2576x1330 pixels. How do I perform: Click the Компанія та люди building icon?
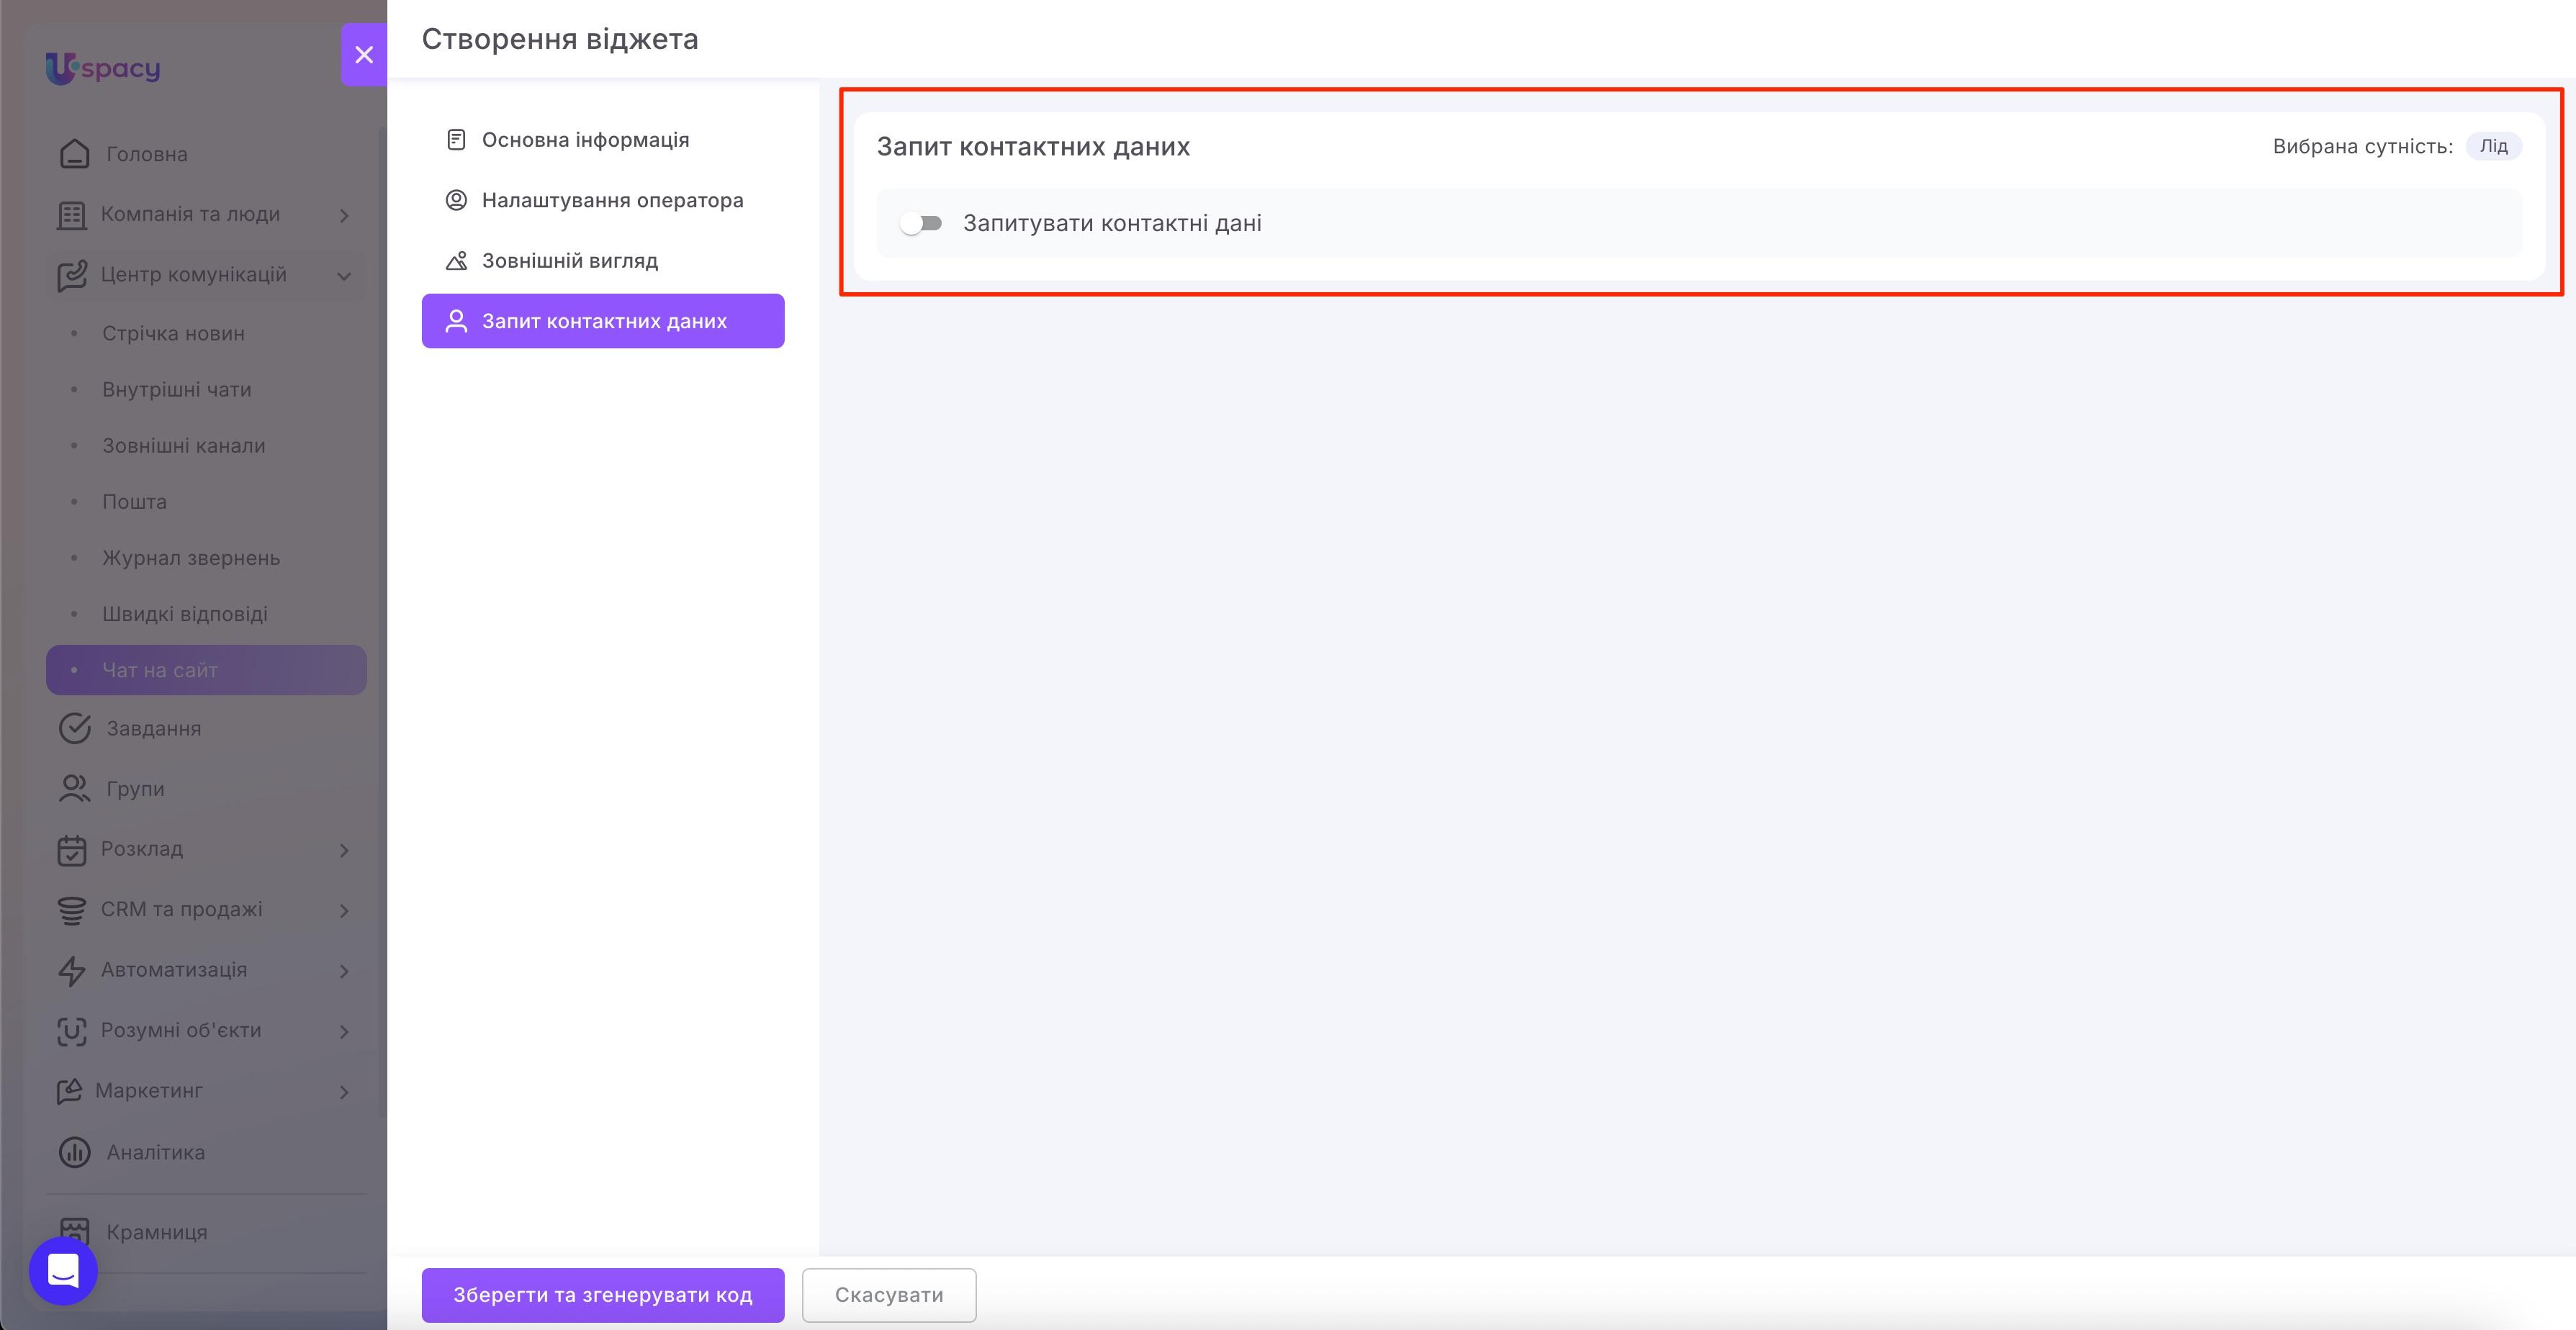pyautogui.click(x=71, y=215)
